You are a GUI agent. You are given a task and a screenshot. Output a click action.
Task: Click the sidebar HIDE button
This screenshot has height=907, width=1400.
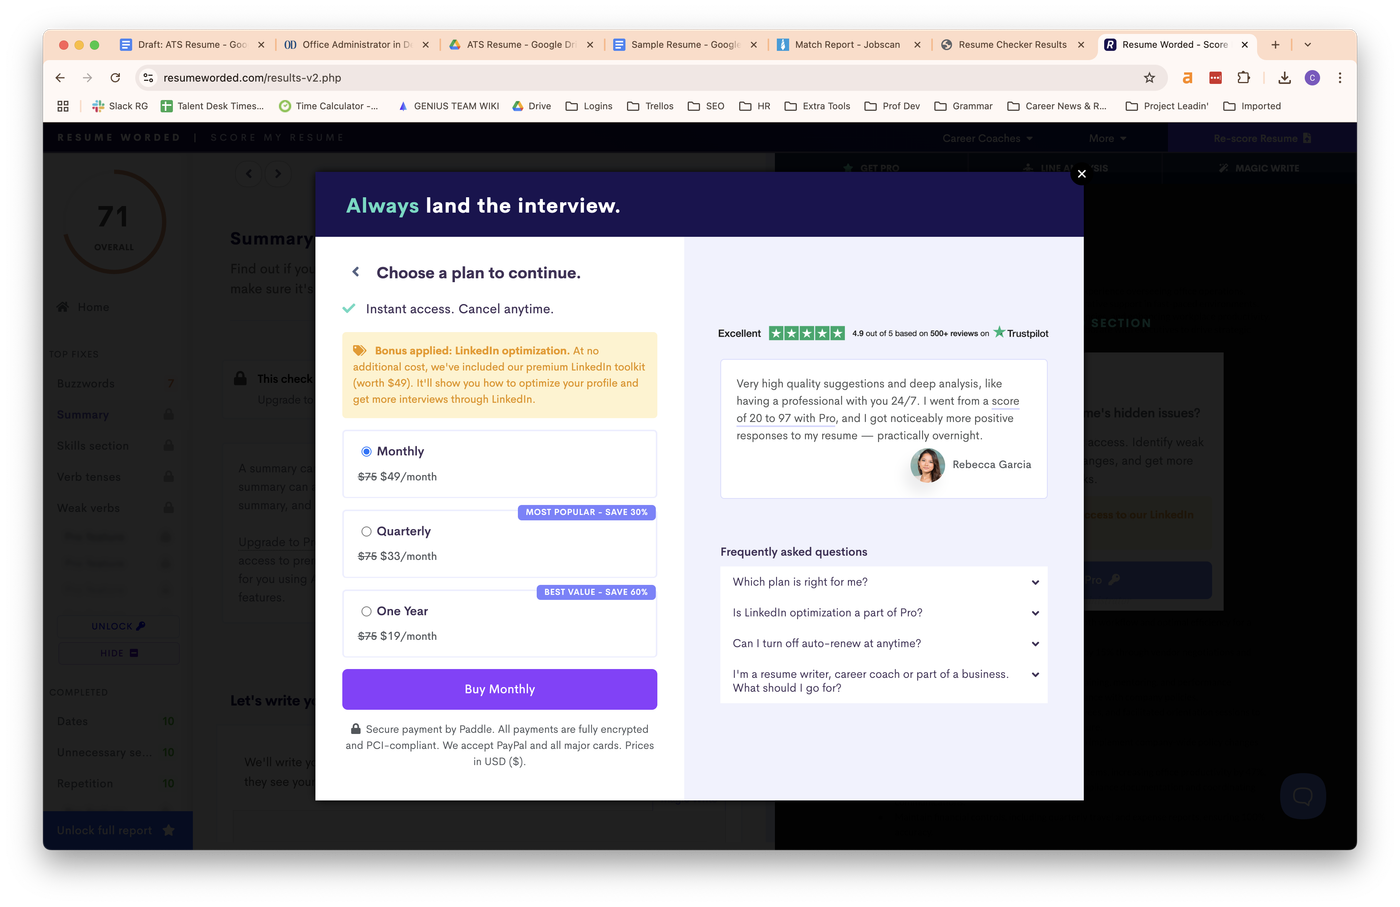pyautogui.click(x=118, y=653)
